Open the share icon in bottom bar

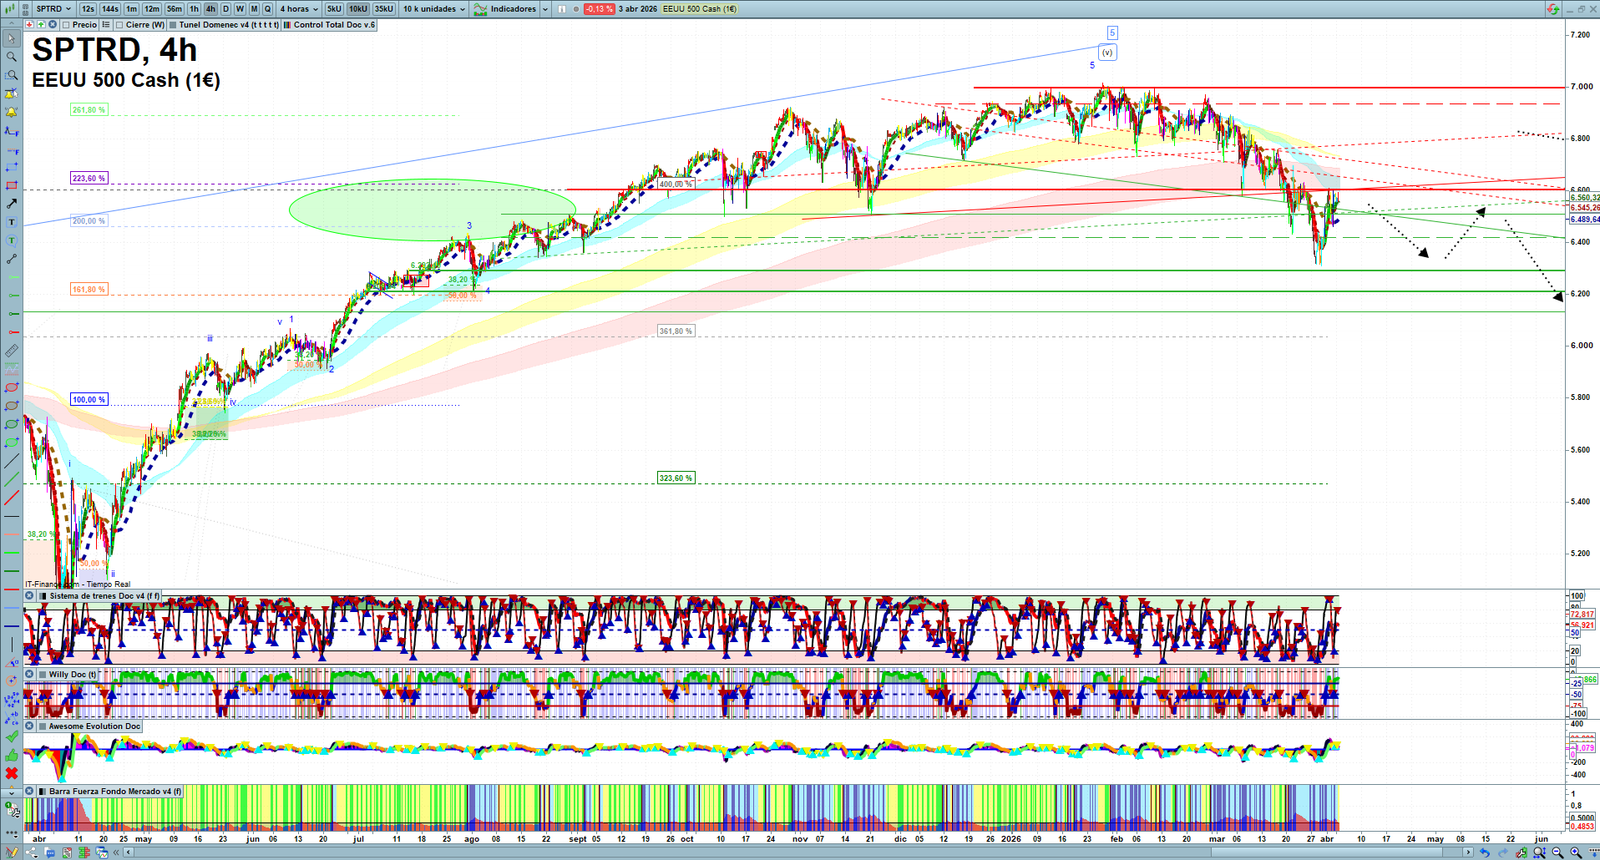pyautogui.click(x=32, y=853)
